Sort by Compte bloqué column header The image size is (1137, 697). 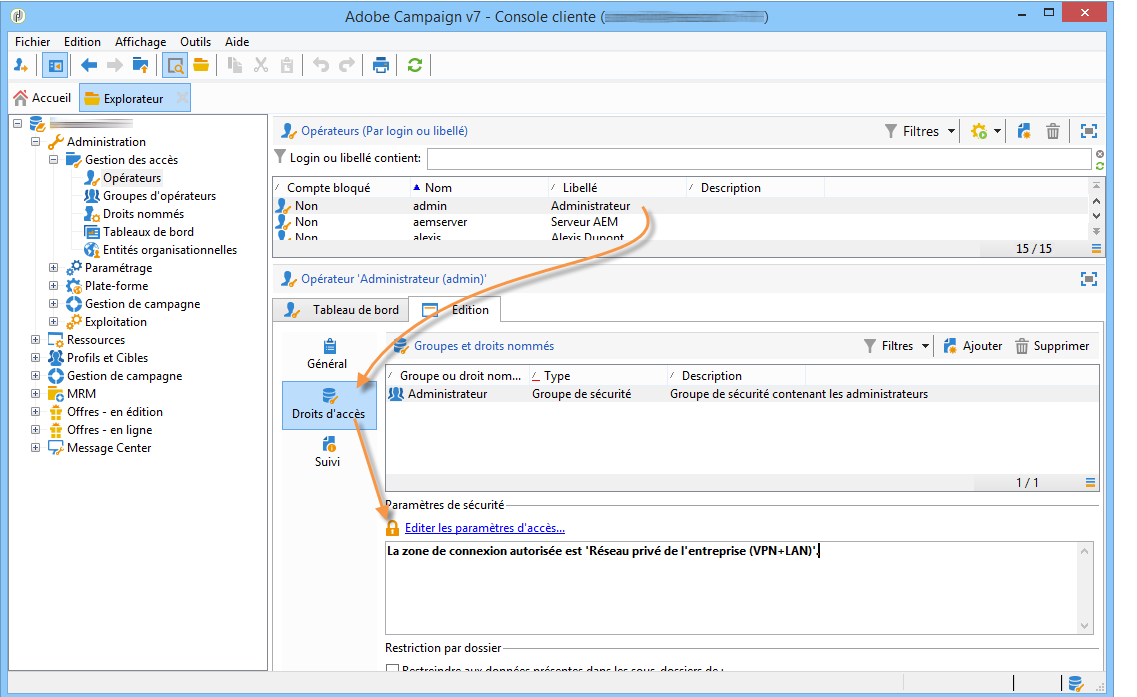(342, 188)
